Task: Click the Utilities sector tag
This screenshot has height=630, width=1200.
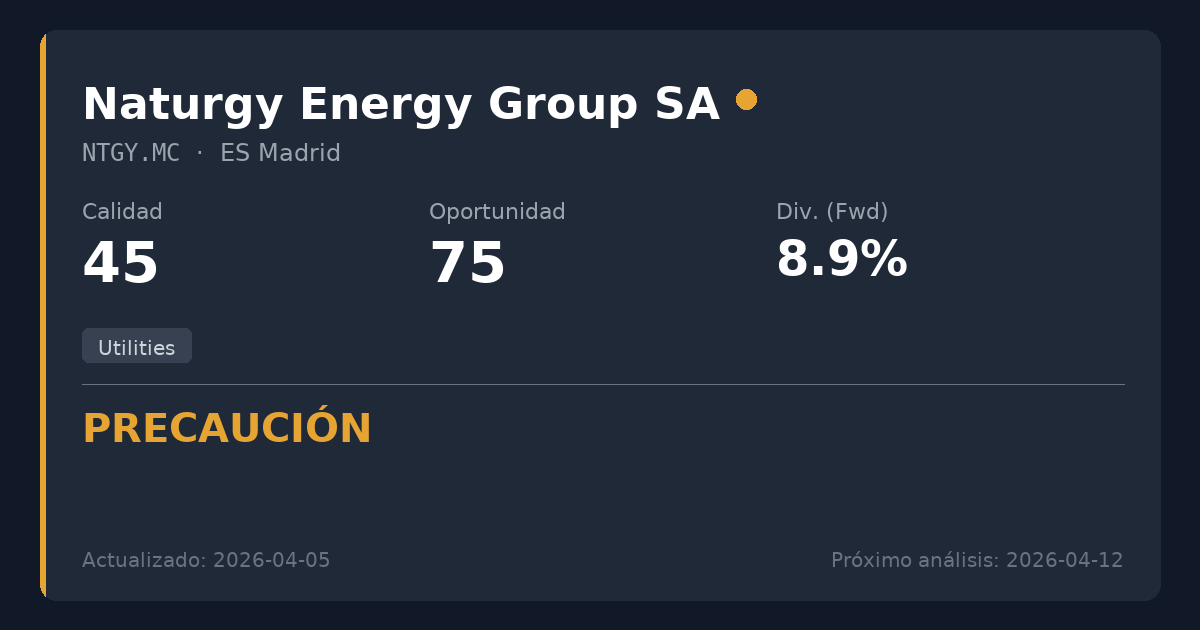Action: coord(137,347)
